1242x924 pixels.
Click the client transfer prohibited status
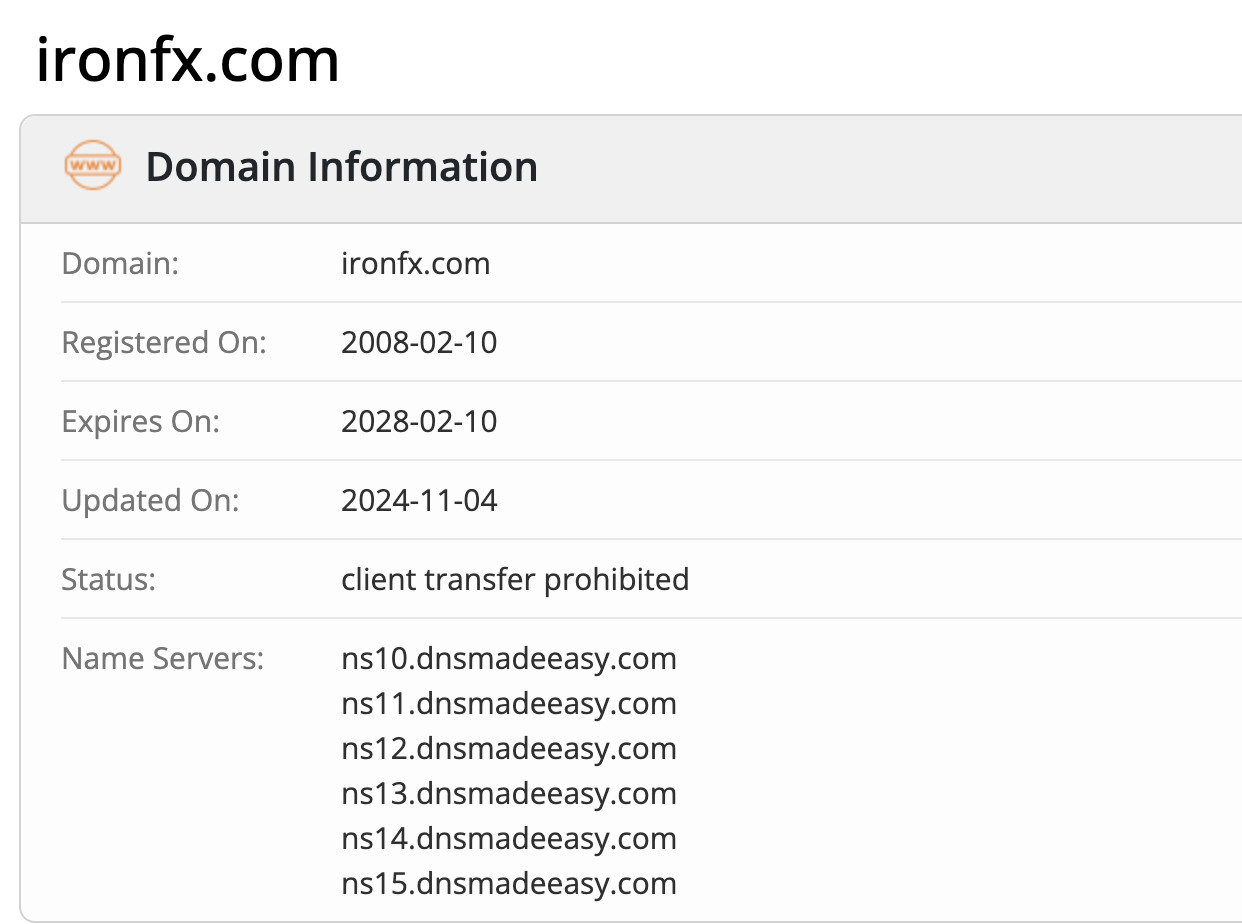click(515, 580)
